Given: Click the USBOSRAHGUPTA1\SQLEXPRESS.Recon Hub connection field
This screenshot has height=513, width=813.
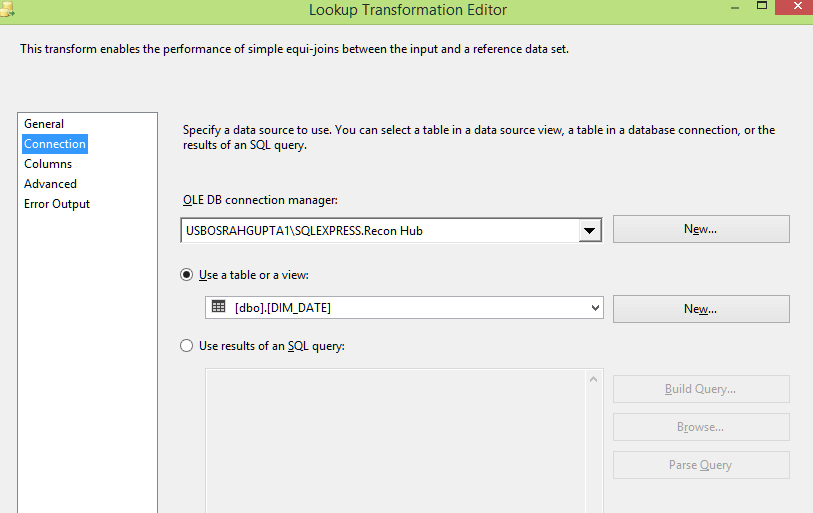Looking at the screenshot, I should click(x=380, y=230).
